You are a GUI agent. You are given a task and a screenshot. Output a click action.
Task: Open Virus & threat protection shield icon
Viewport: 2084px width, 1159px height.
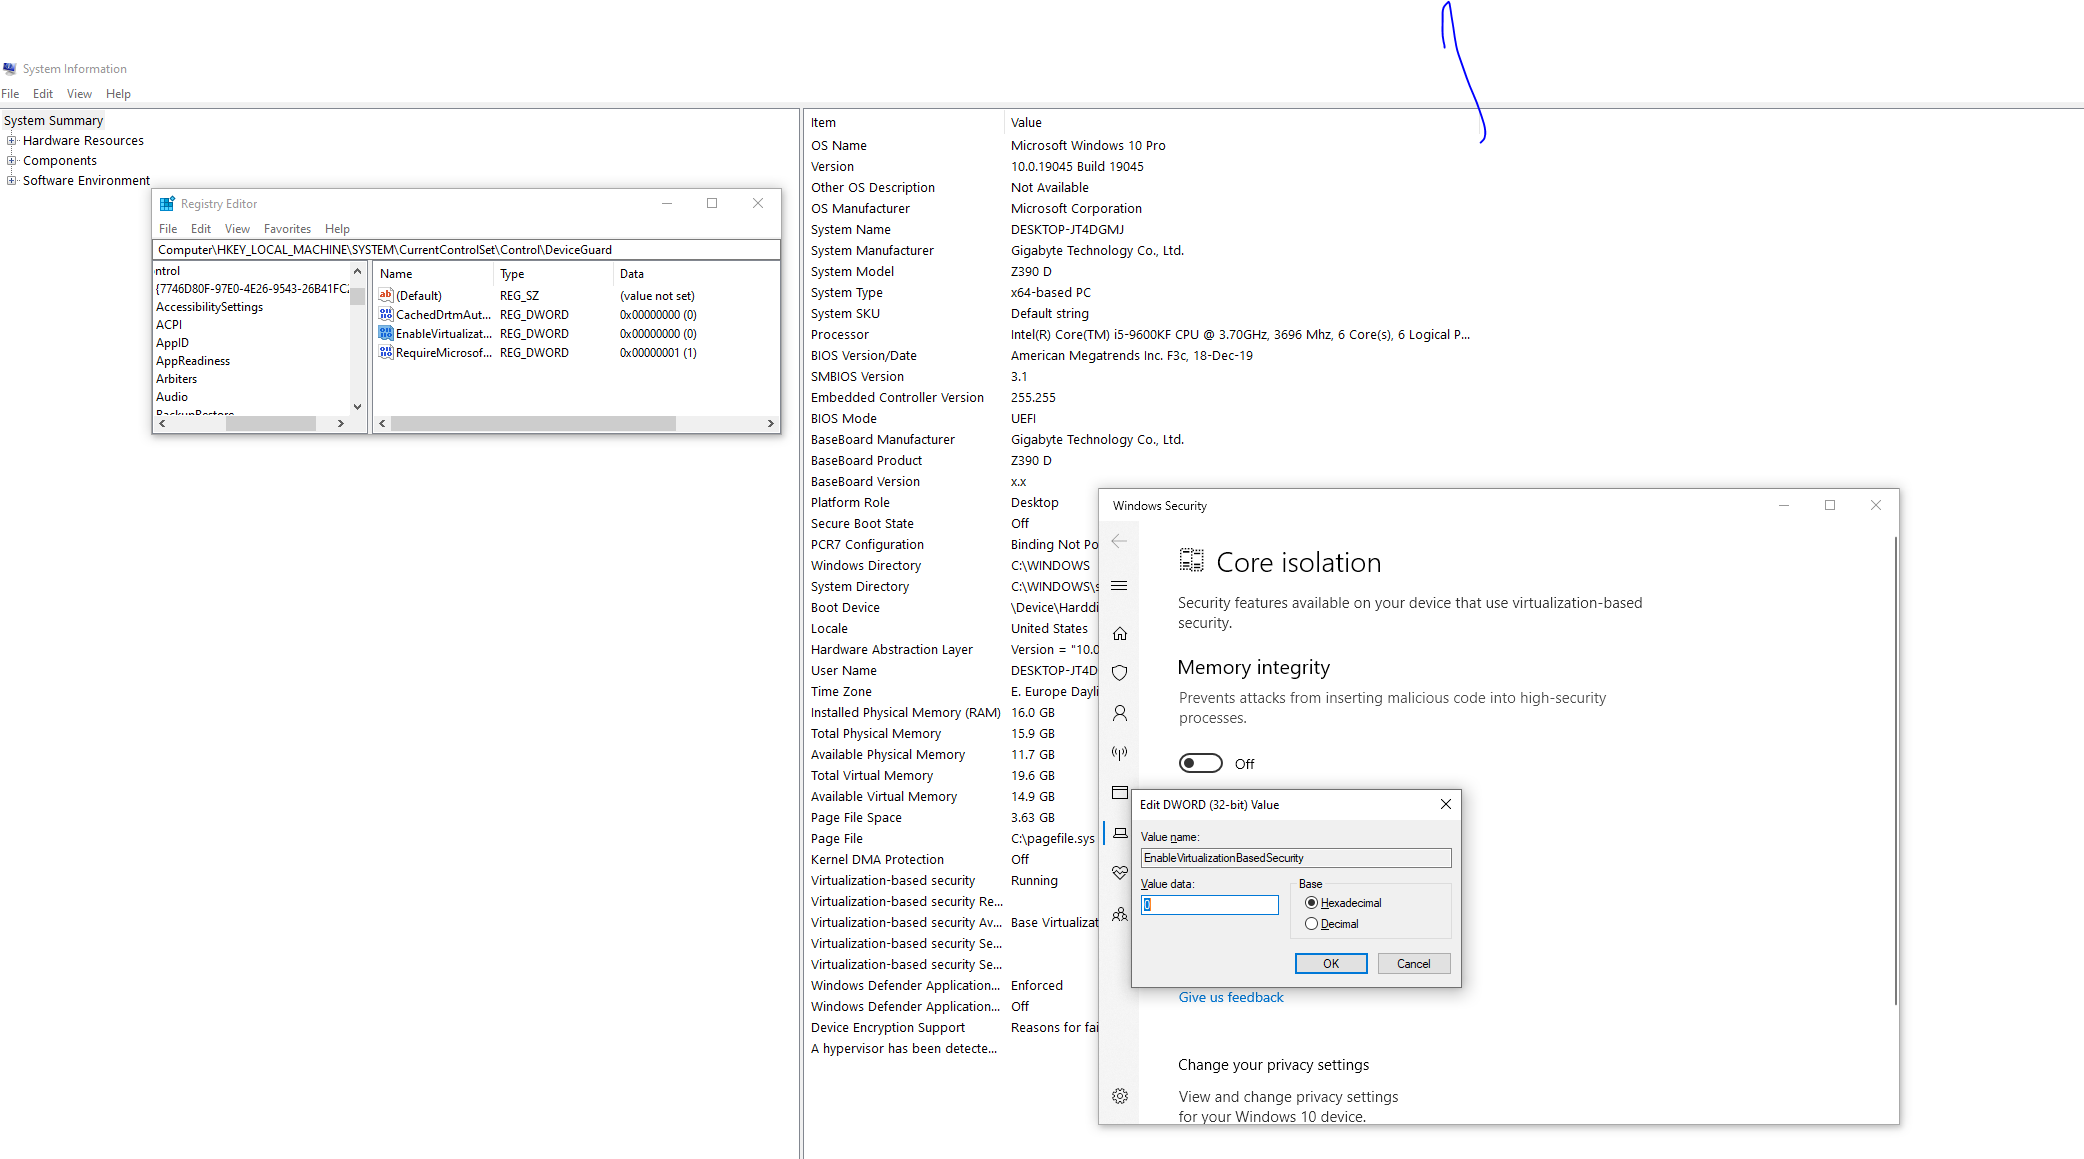tap(1120, 673)
